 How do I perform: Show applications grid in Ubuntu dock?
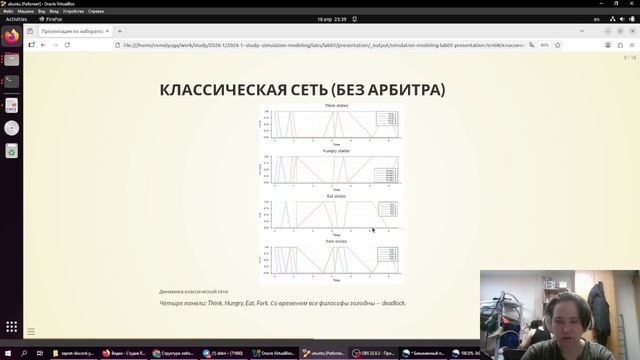(x=11, y=327)
